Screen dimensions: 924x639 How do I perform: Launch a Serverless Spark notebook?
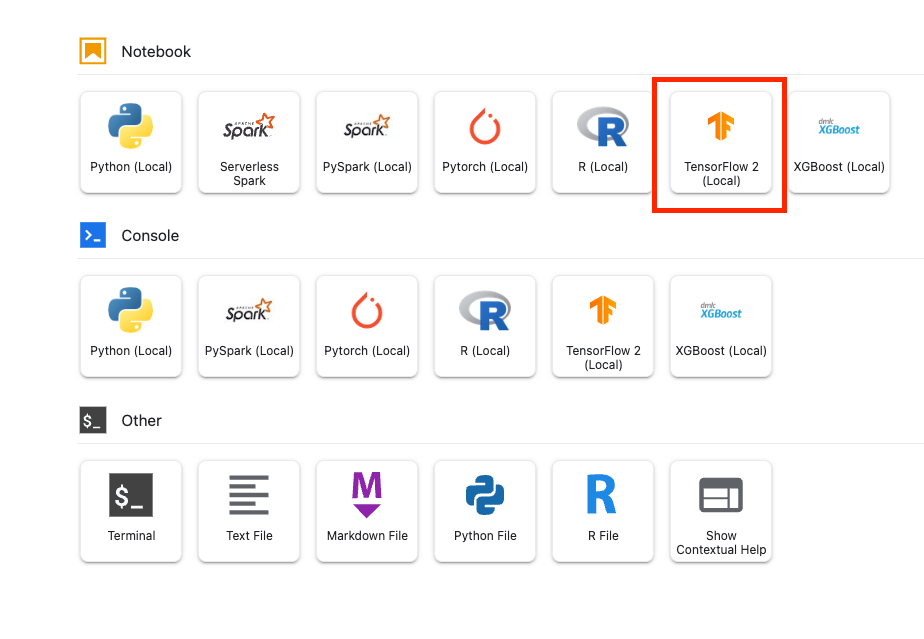[x=249, y=142]
